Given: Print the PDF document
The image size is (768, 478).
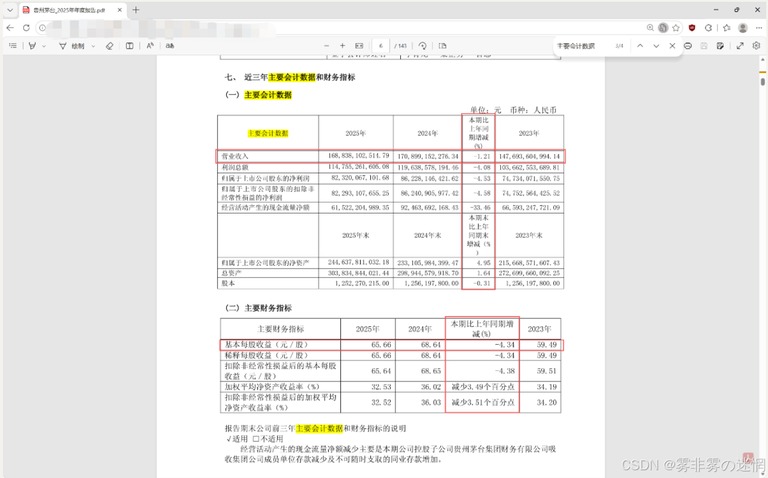Looking at the screenshot, I should 688,46.
